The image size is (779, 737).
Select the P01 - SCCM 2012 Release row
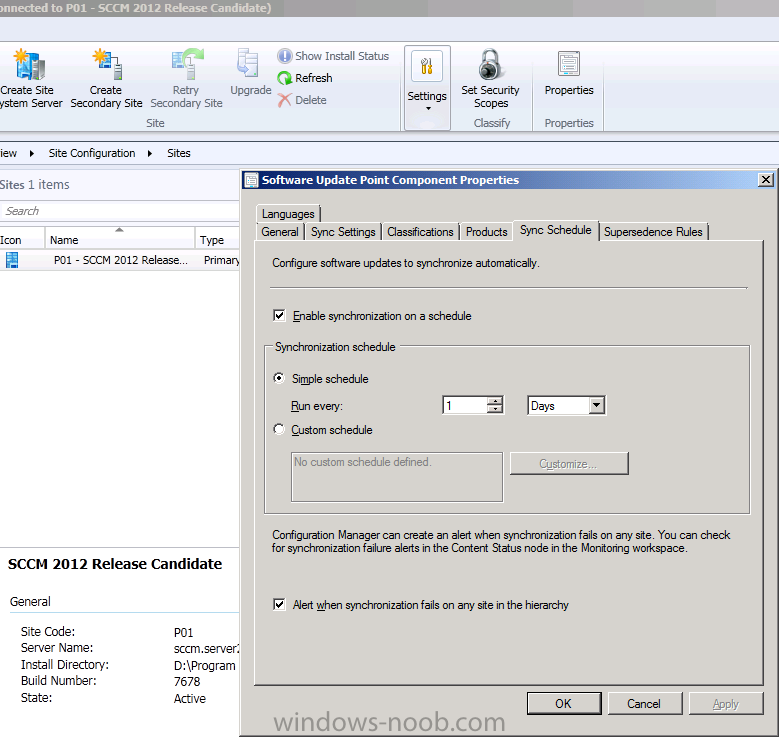[119, 260]
